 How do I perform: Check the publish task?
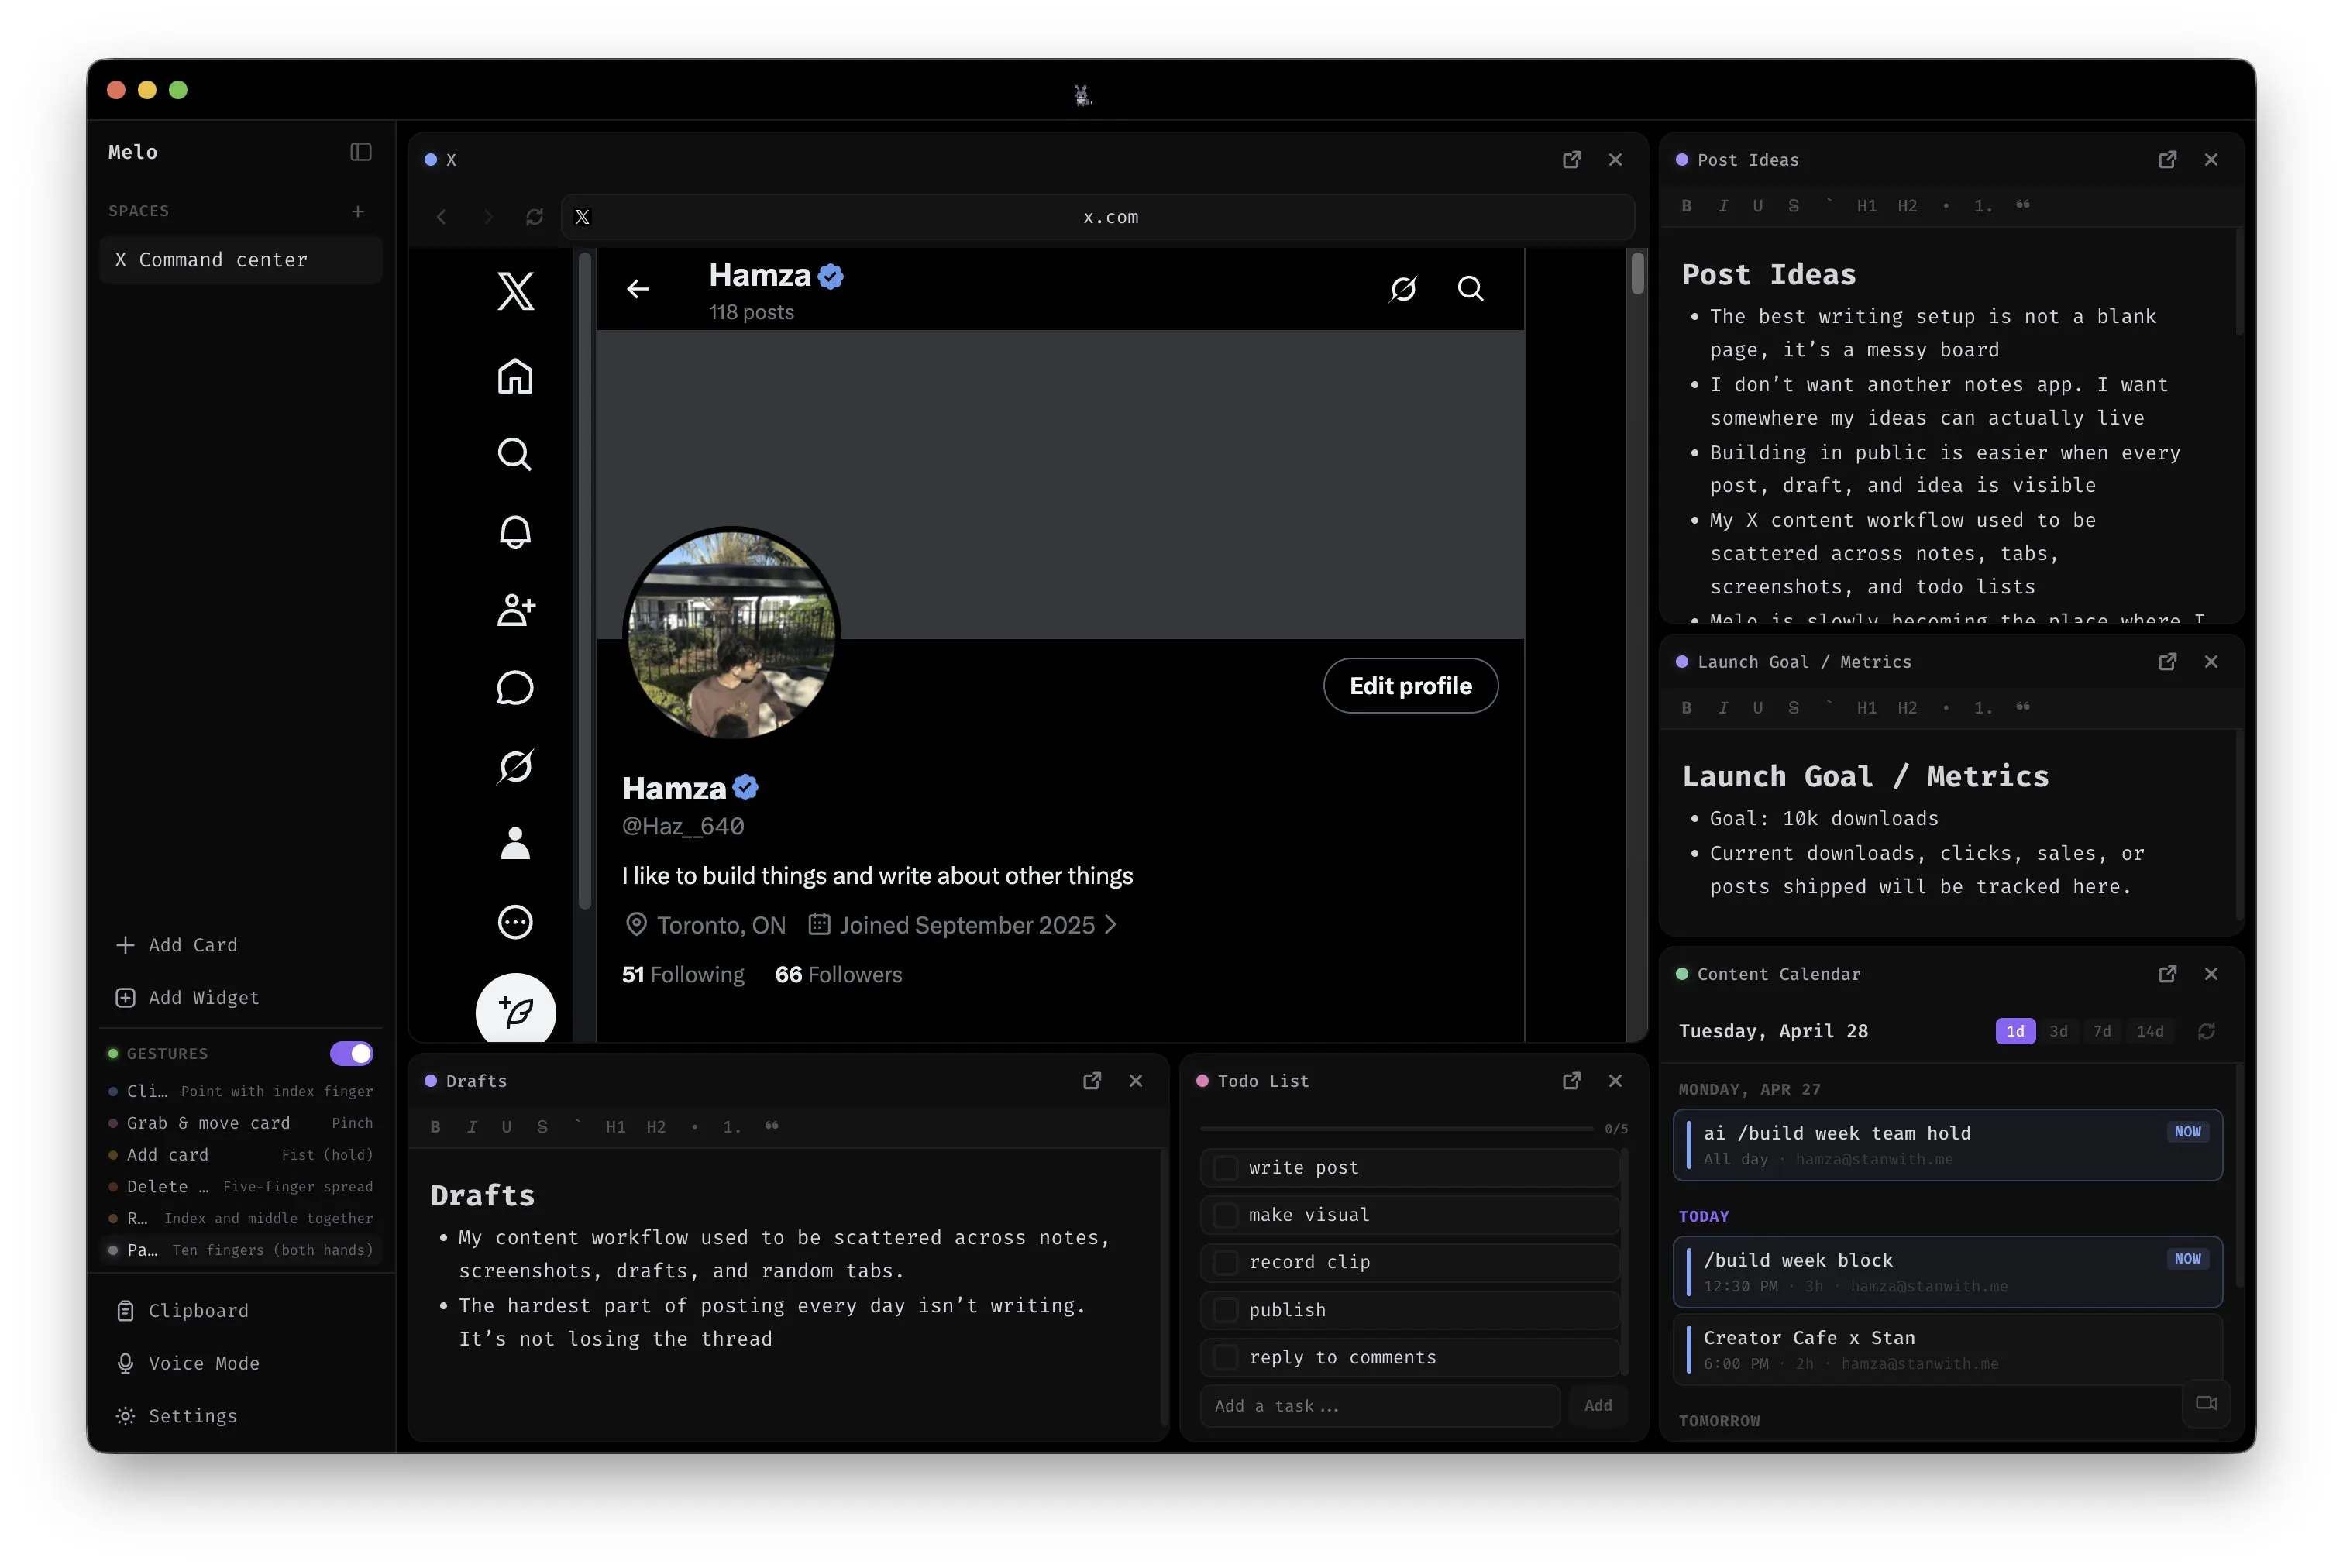coord(1225,1310)
